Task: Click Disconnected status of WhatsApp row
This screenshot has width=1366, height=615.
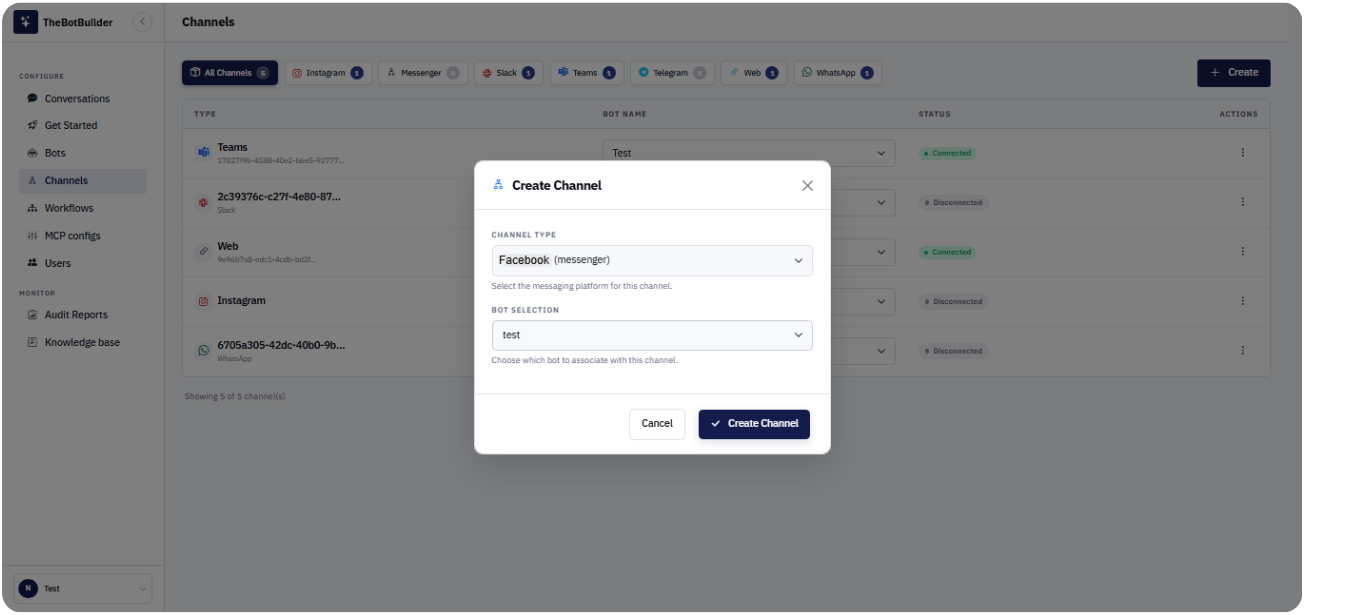Action: click(x=954, y=351)
